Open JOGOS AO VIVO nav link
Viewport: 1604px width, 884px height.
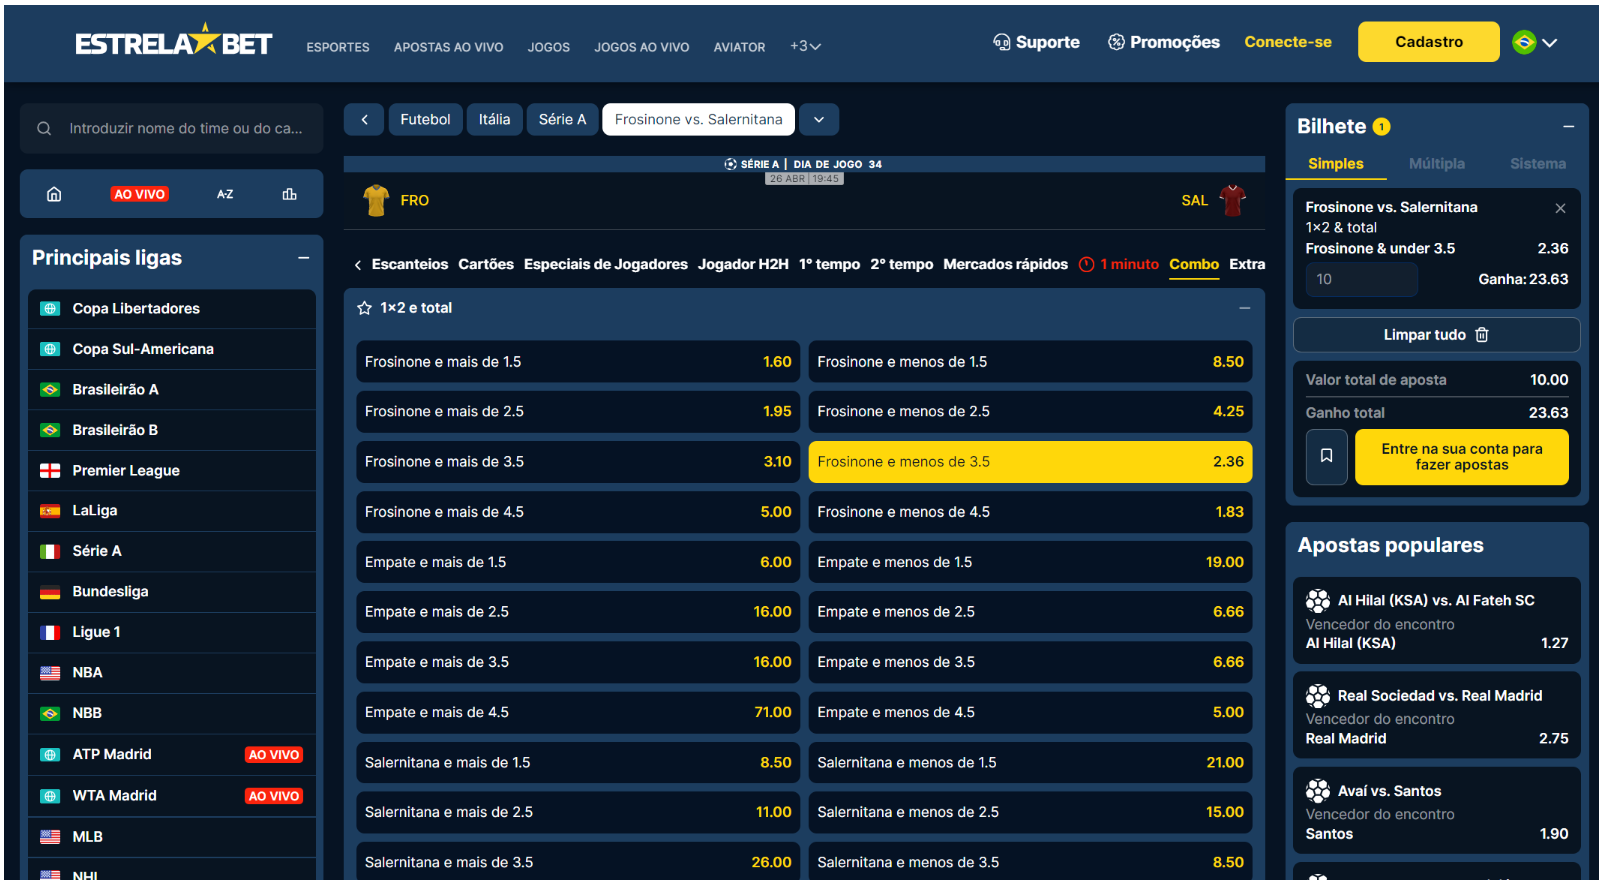click(x=642, y=47)
